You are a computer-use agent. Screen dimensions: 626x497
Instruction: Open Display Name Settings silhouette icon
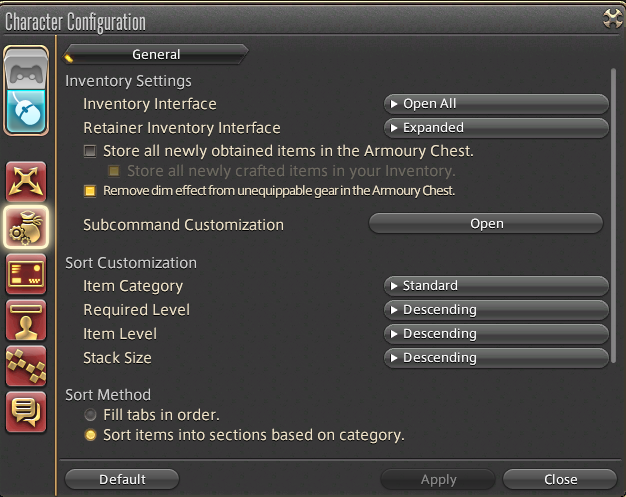pyautogui.click(x=26, y=320)
